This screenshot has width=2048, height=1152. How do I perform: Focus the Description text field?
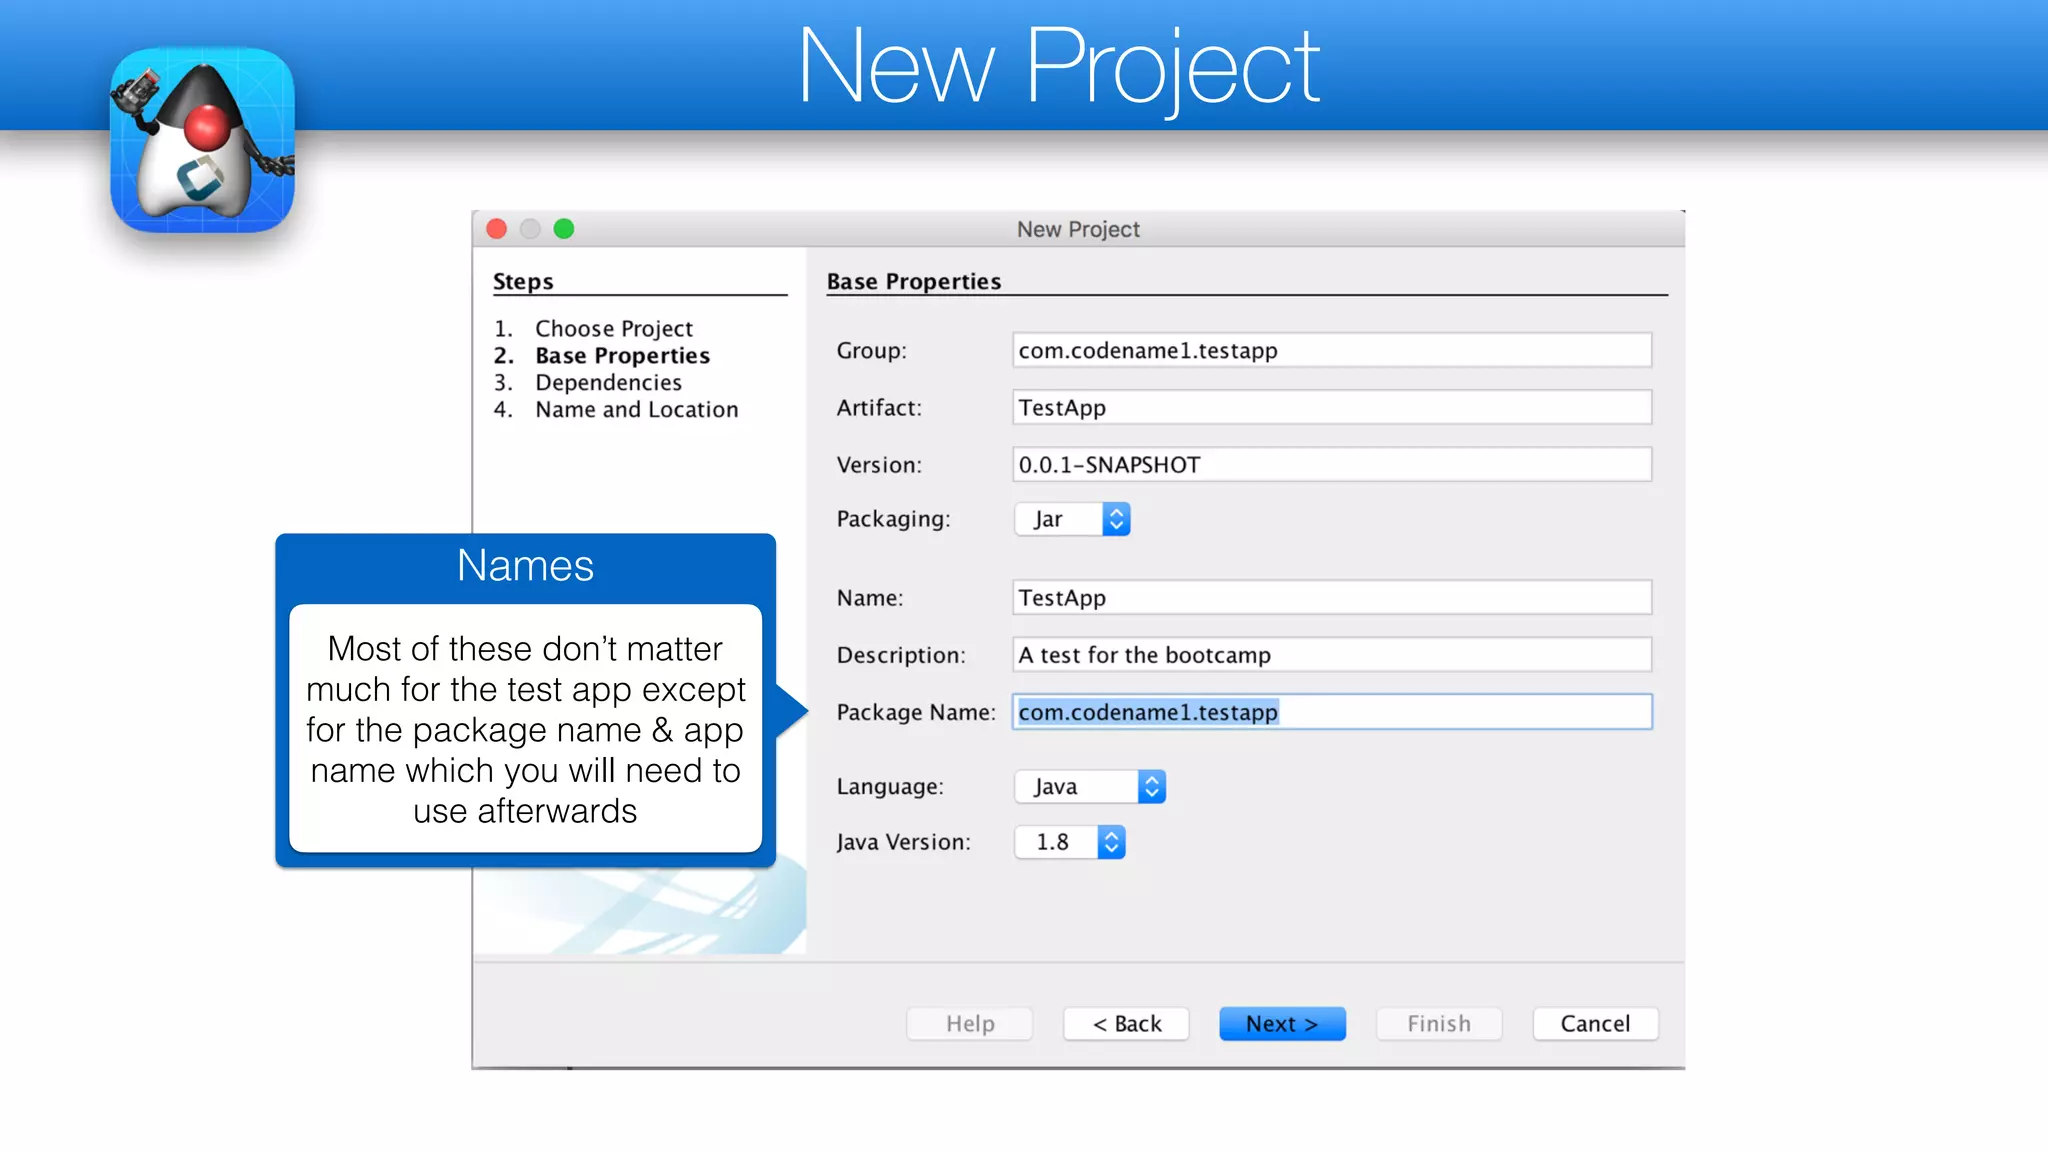[x=1331, y=655]
